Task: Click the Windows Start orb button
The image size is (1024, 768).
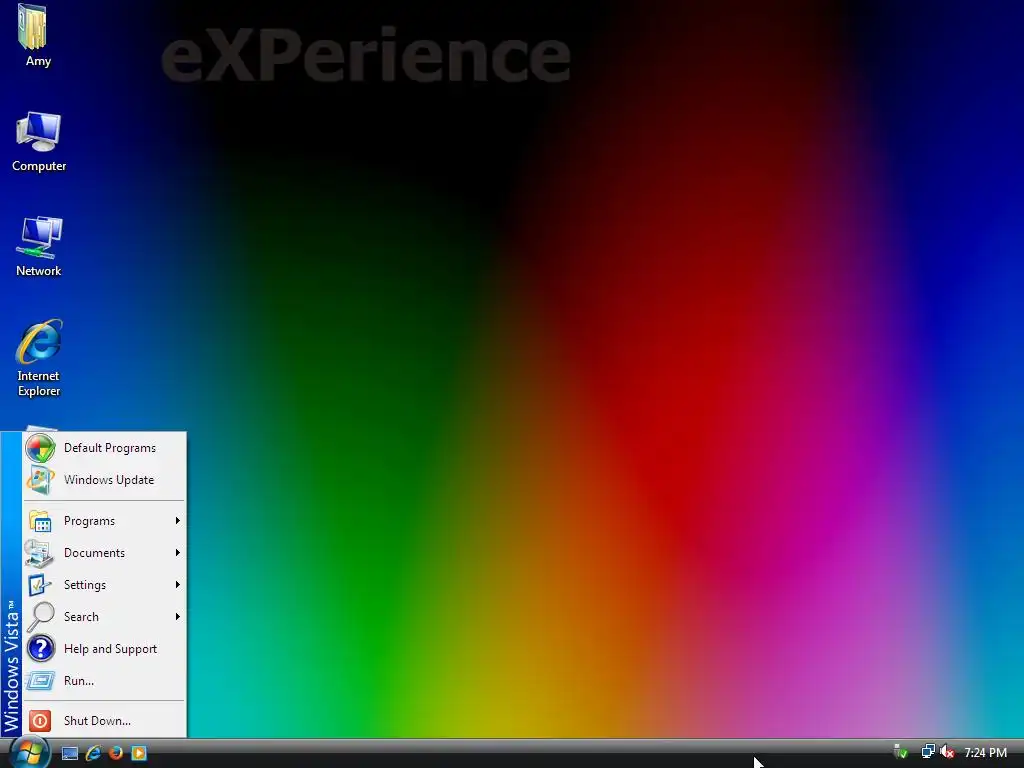Action: click(29, 753)
